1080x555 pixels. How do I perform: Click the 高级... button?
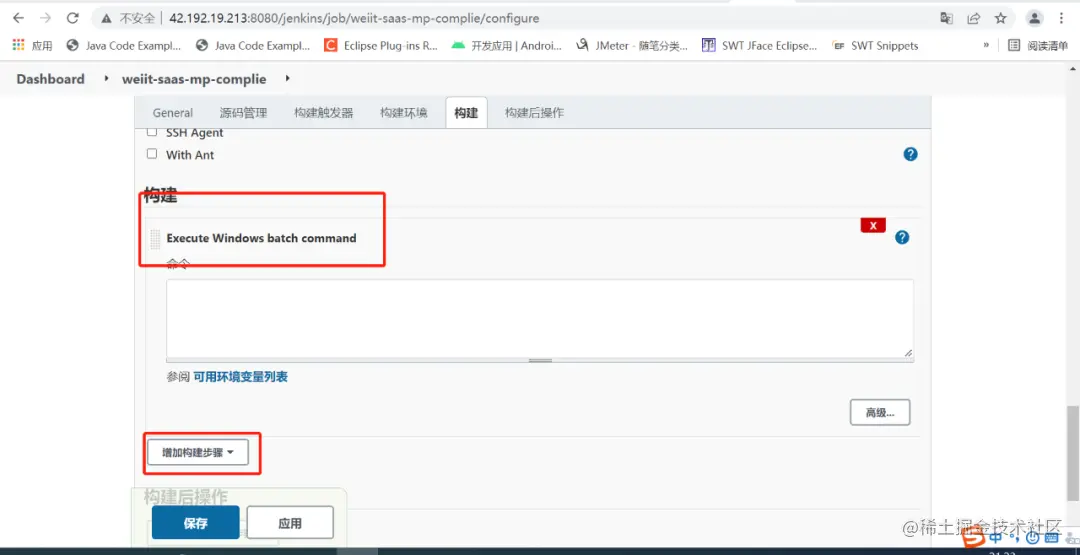click(880, 412)
